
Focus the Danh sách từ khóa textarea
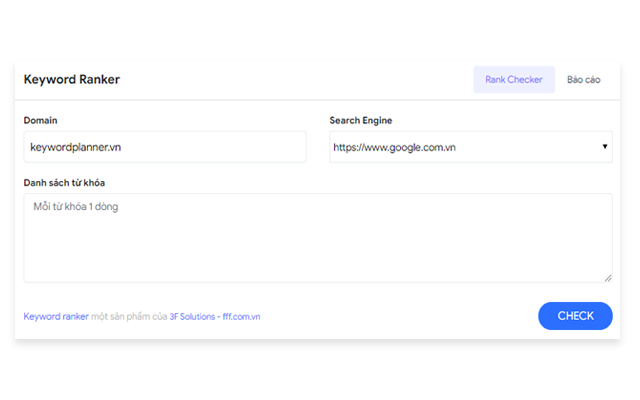(x=318, y=237)
